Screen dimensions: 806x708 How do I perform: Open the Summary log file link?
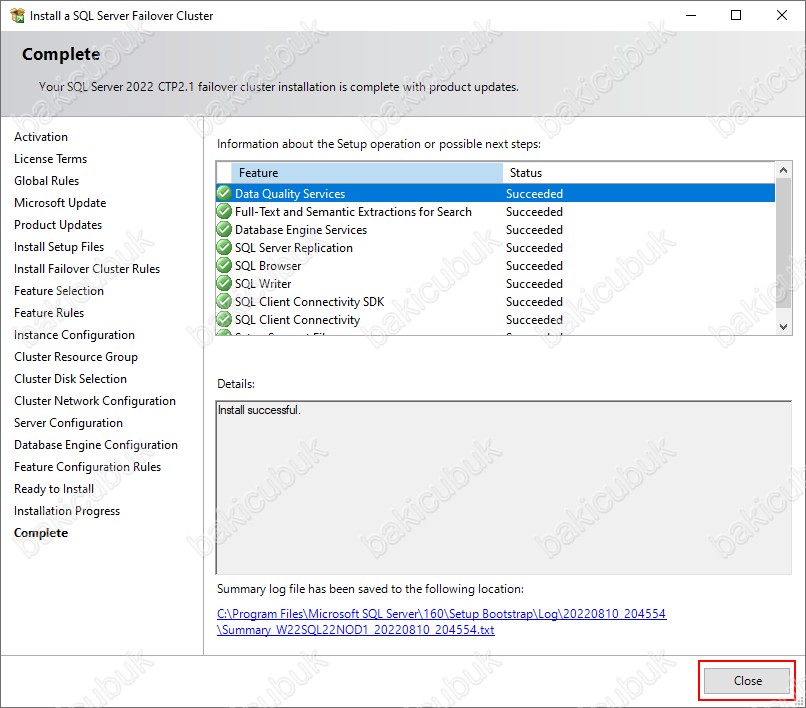pyautogui.click(x=442, y=622)
